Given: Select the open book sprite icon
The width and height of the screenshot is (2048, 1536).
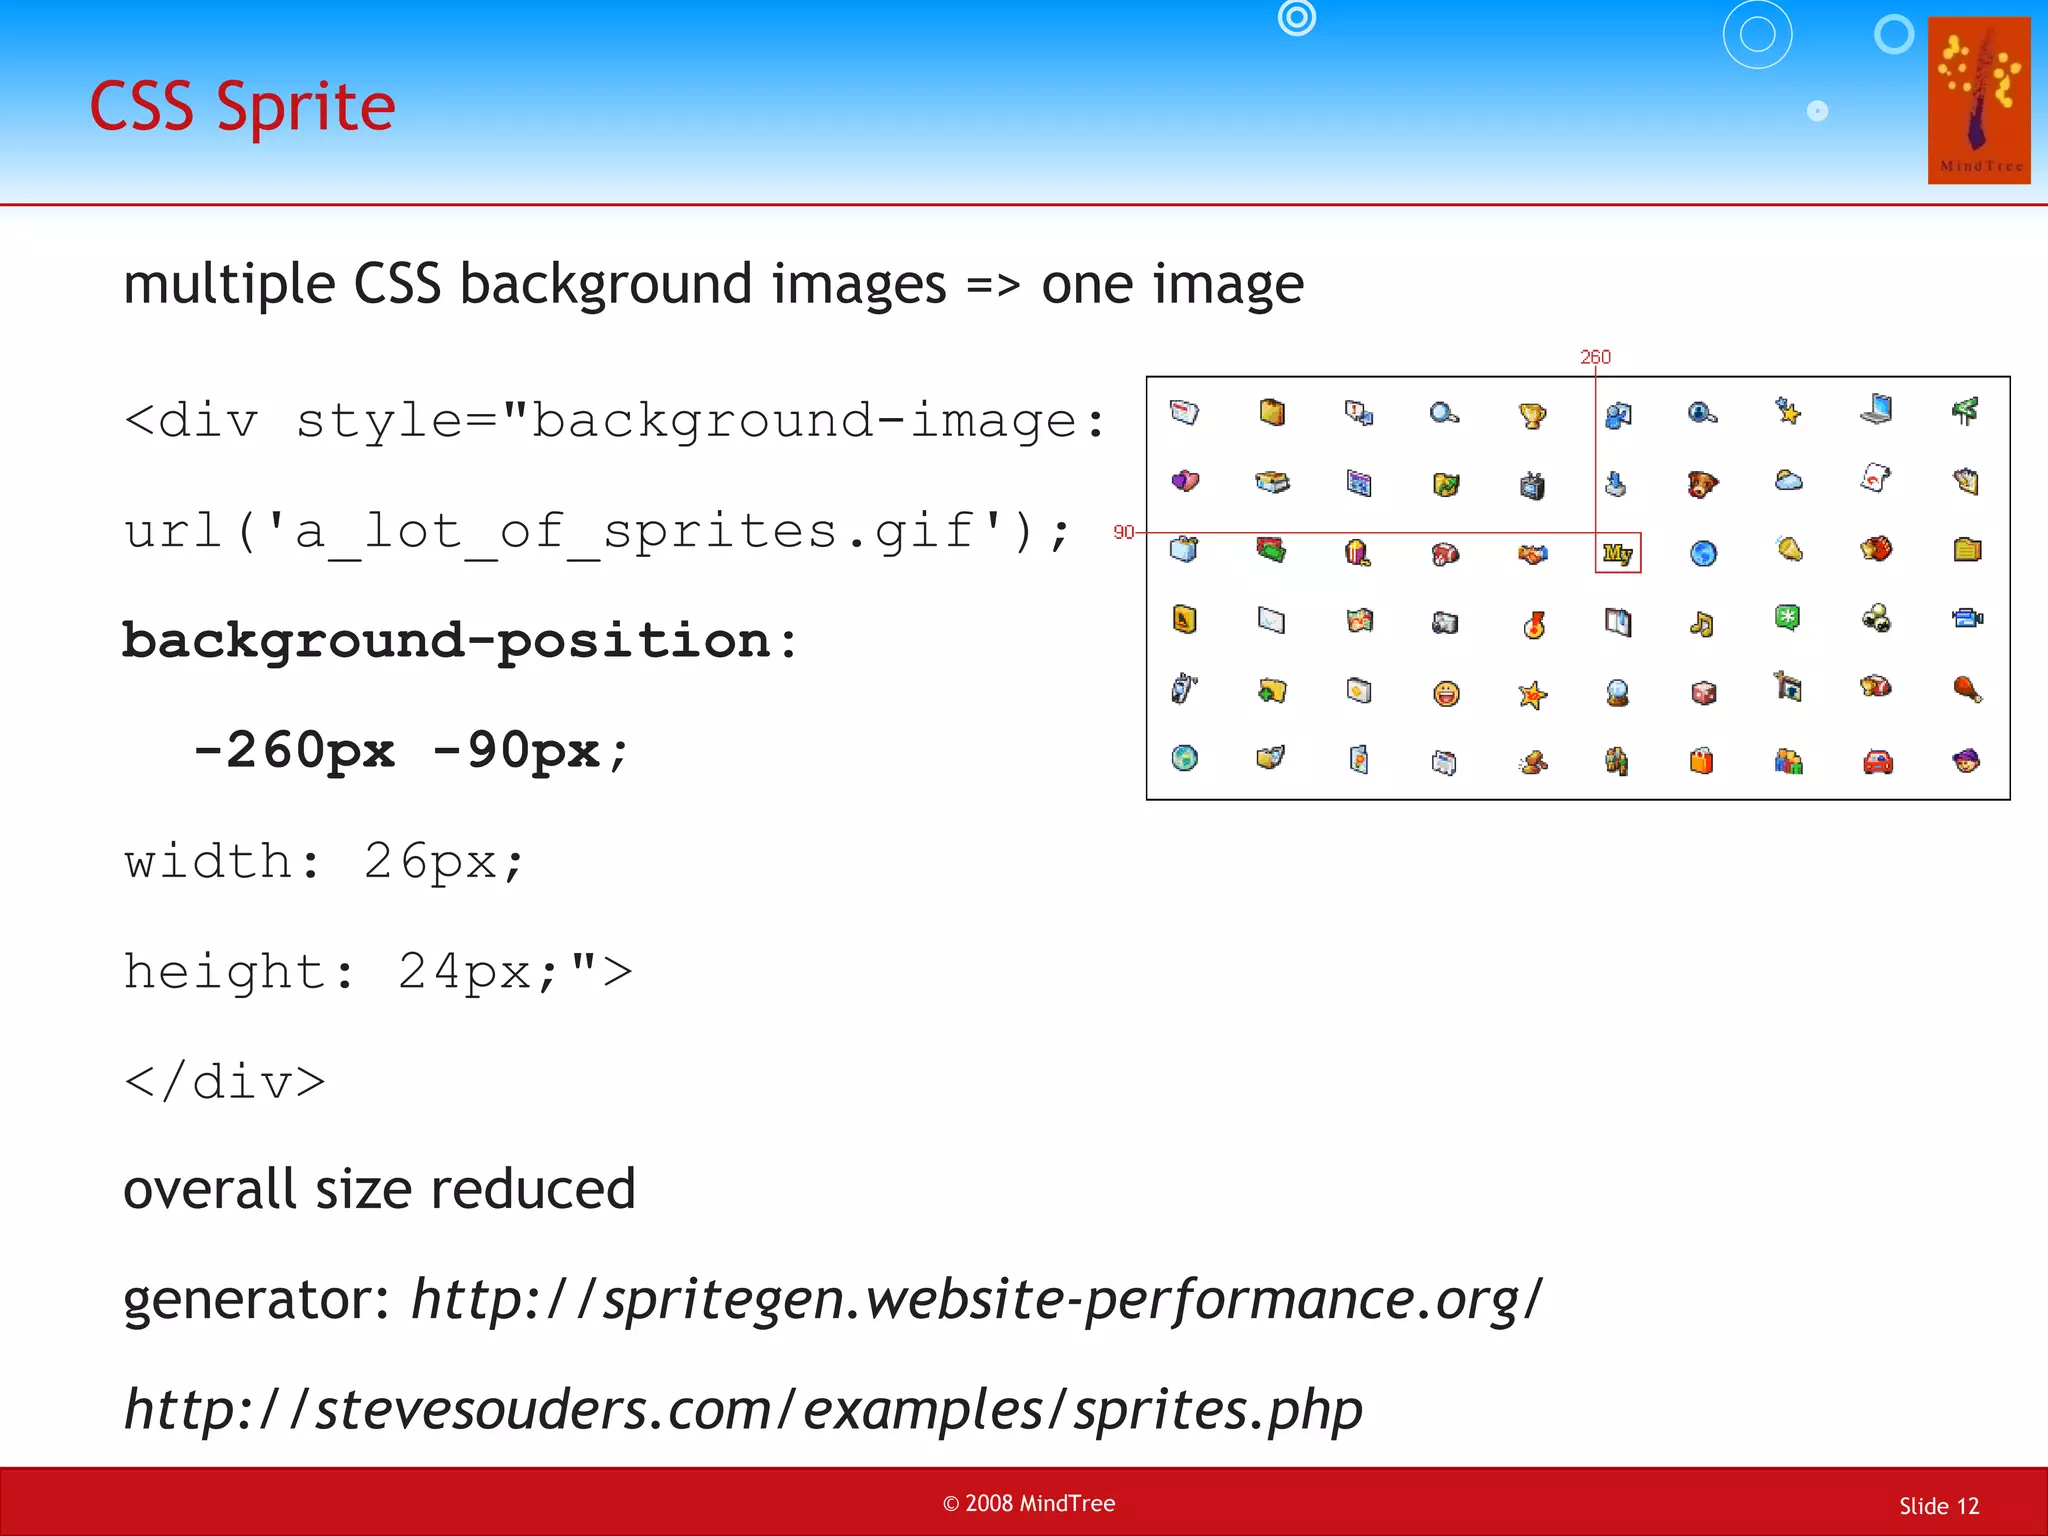Looking at the screenshot, I should pyautogui.click(x=1618, y=622).
